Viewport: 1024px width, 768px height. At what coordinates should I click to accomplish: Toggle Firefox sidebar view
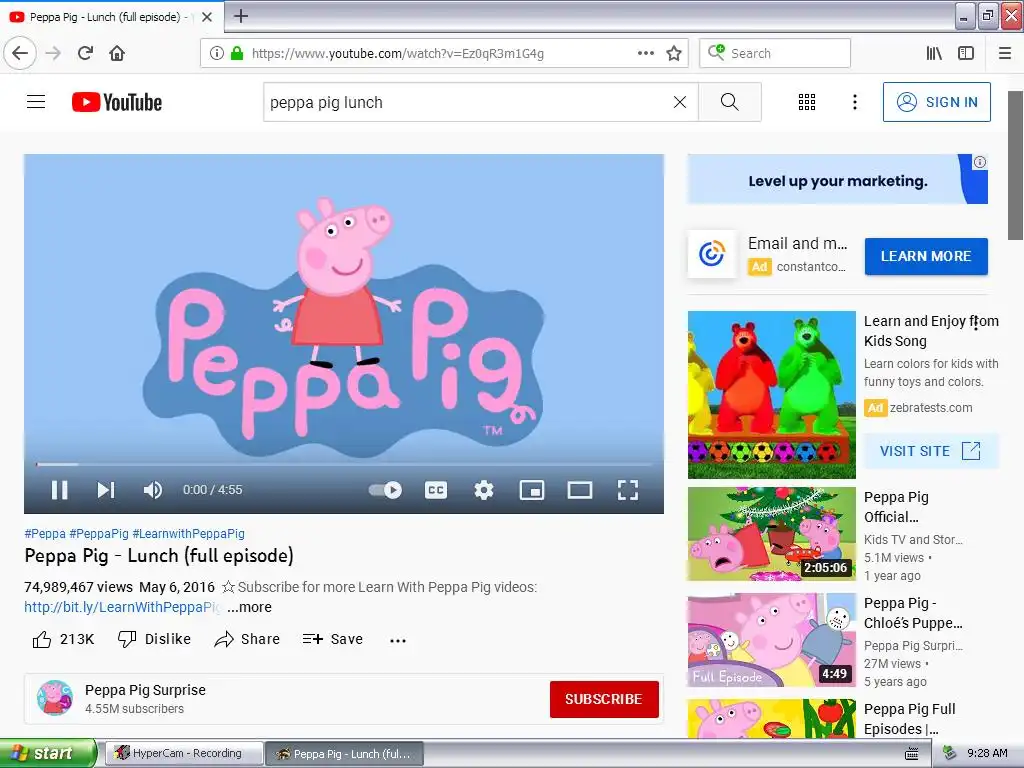(x=966, y=53)
